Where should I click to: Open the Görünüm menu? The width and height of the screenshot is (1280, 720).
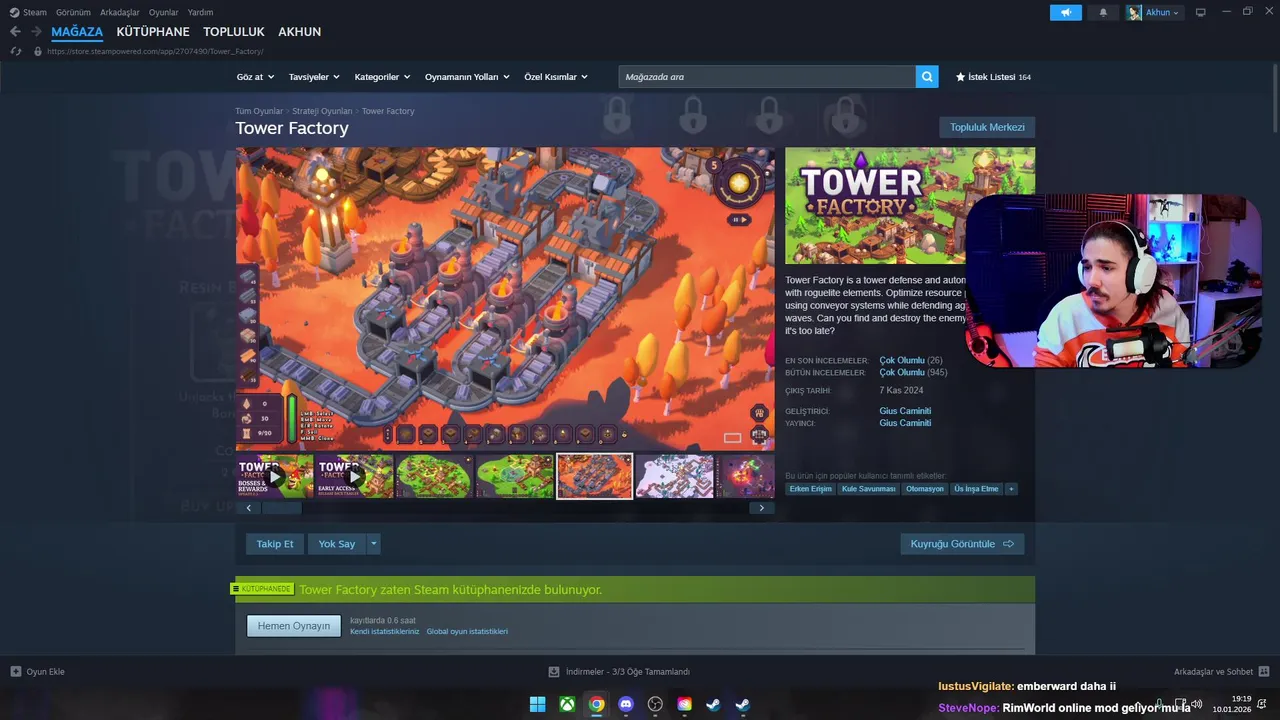pyautogui.click(x=73, y=12)
